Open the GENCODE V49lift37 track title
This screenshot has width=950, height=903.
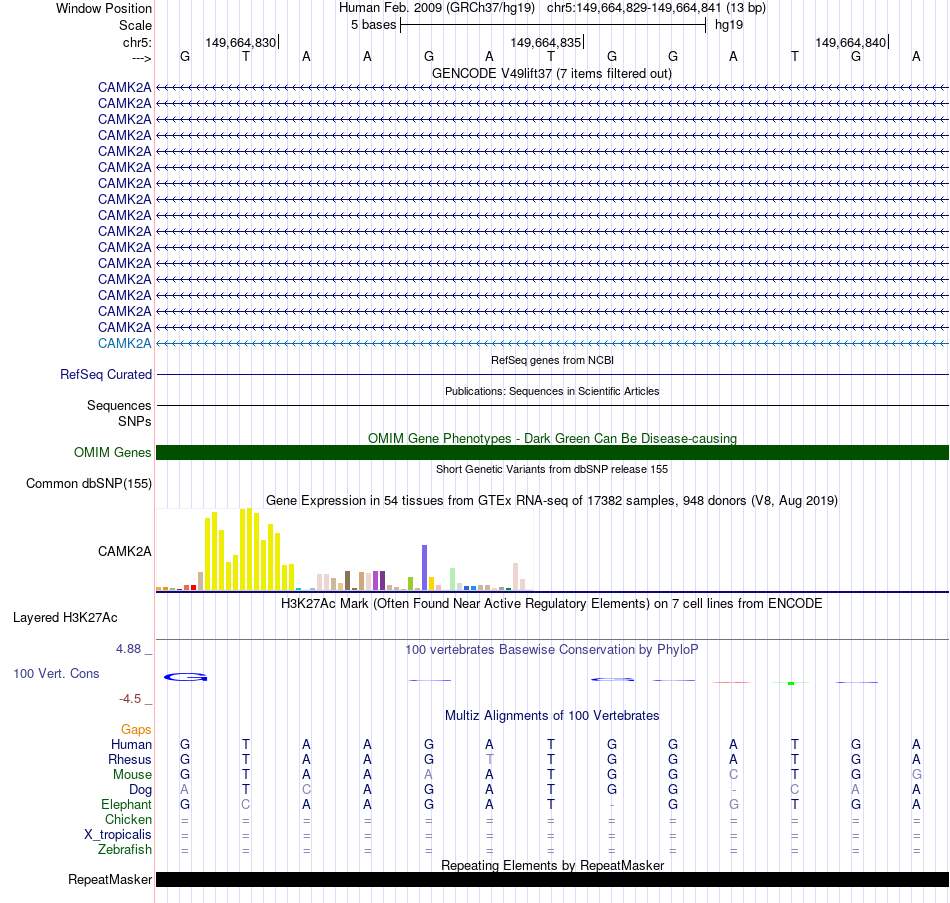(x=552, y=73)
